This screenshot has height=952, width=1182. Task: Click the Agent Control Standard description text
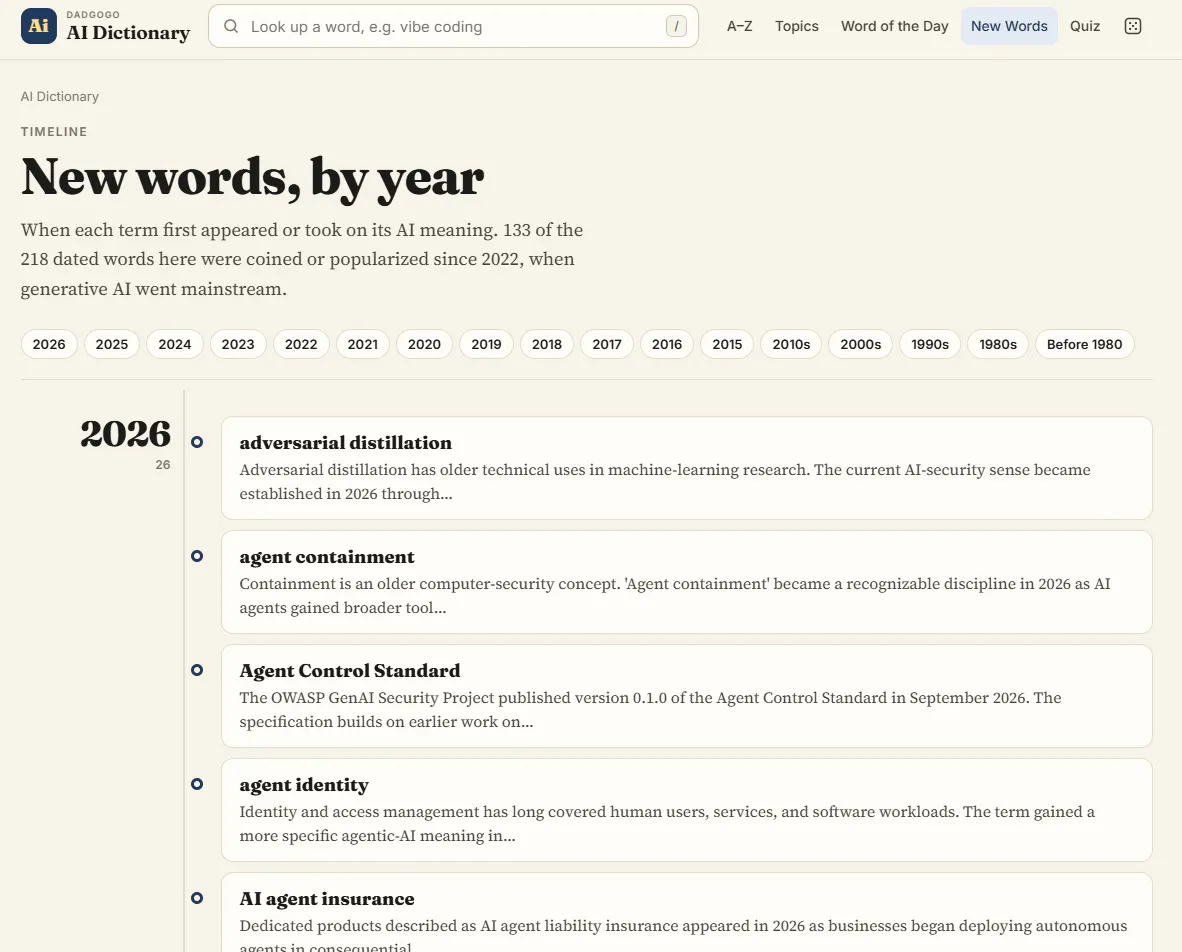(x=651, y=709)
